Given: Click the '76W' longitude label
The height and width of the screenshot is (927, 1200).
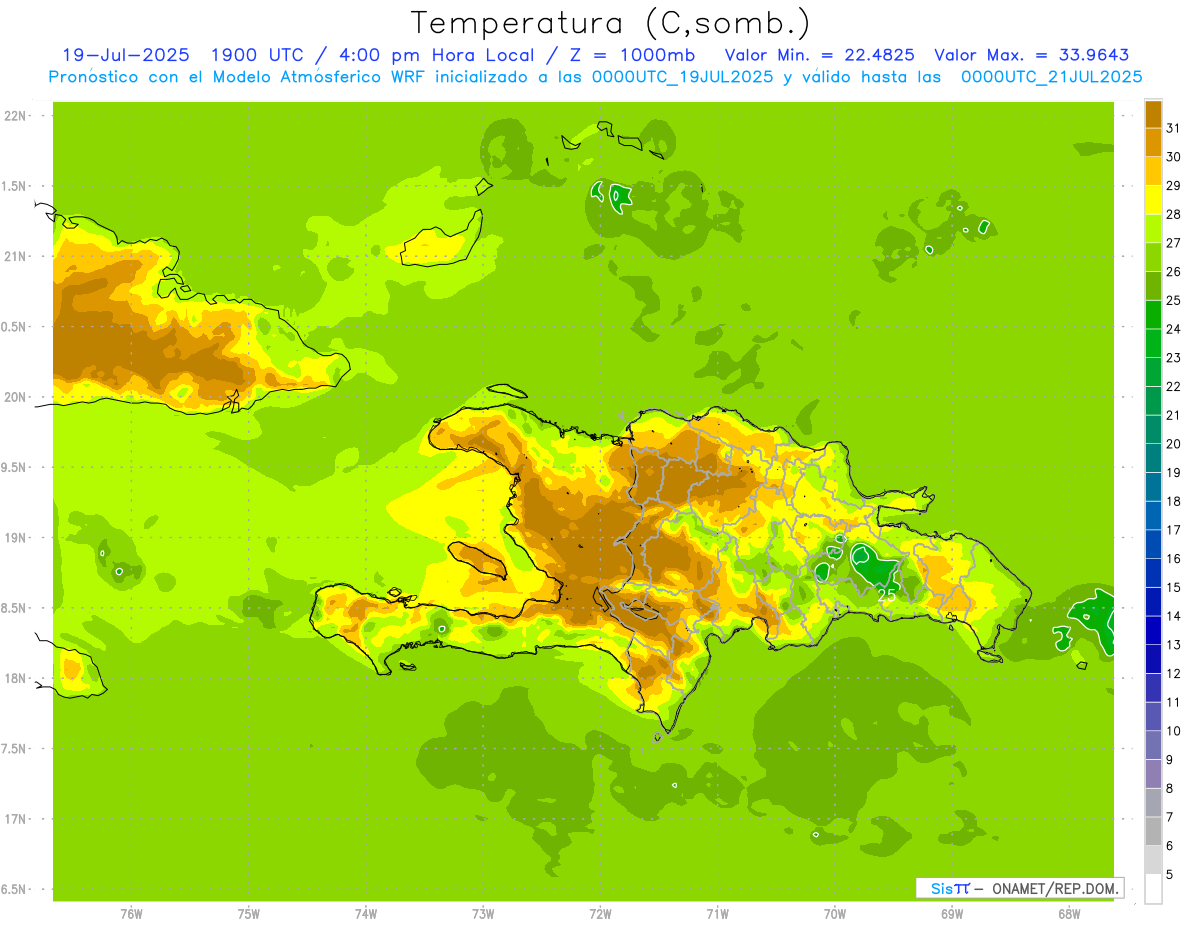Looking at the screenshot, I should 131,914.
